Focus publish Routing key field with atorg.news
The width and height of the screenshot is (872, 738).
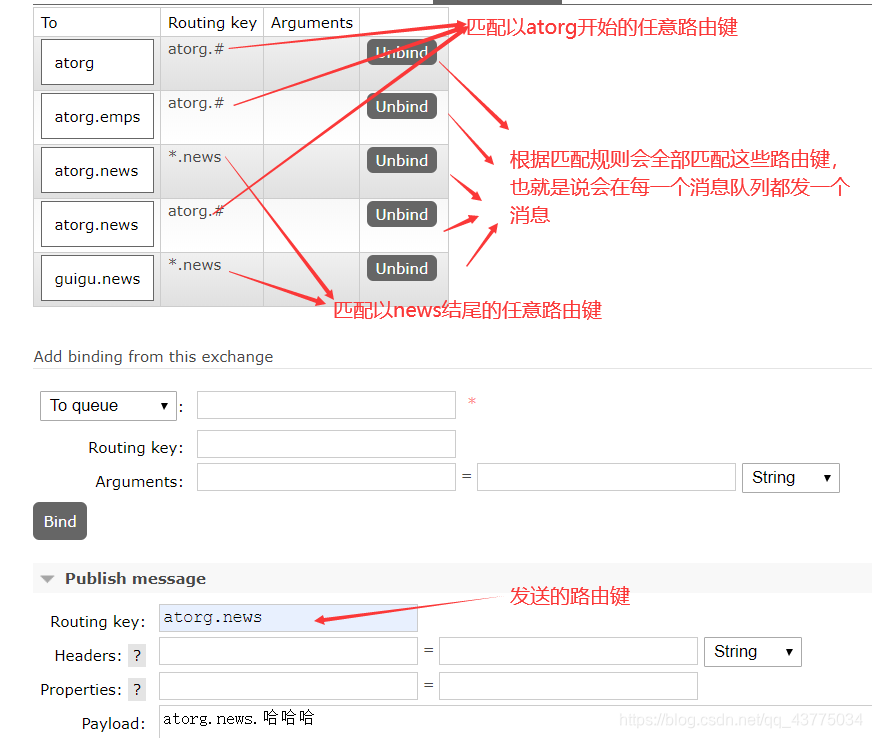click(288, 618)
